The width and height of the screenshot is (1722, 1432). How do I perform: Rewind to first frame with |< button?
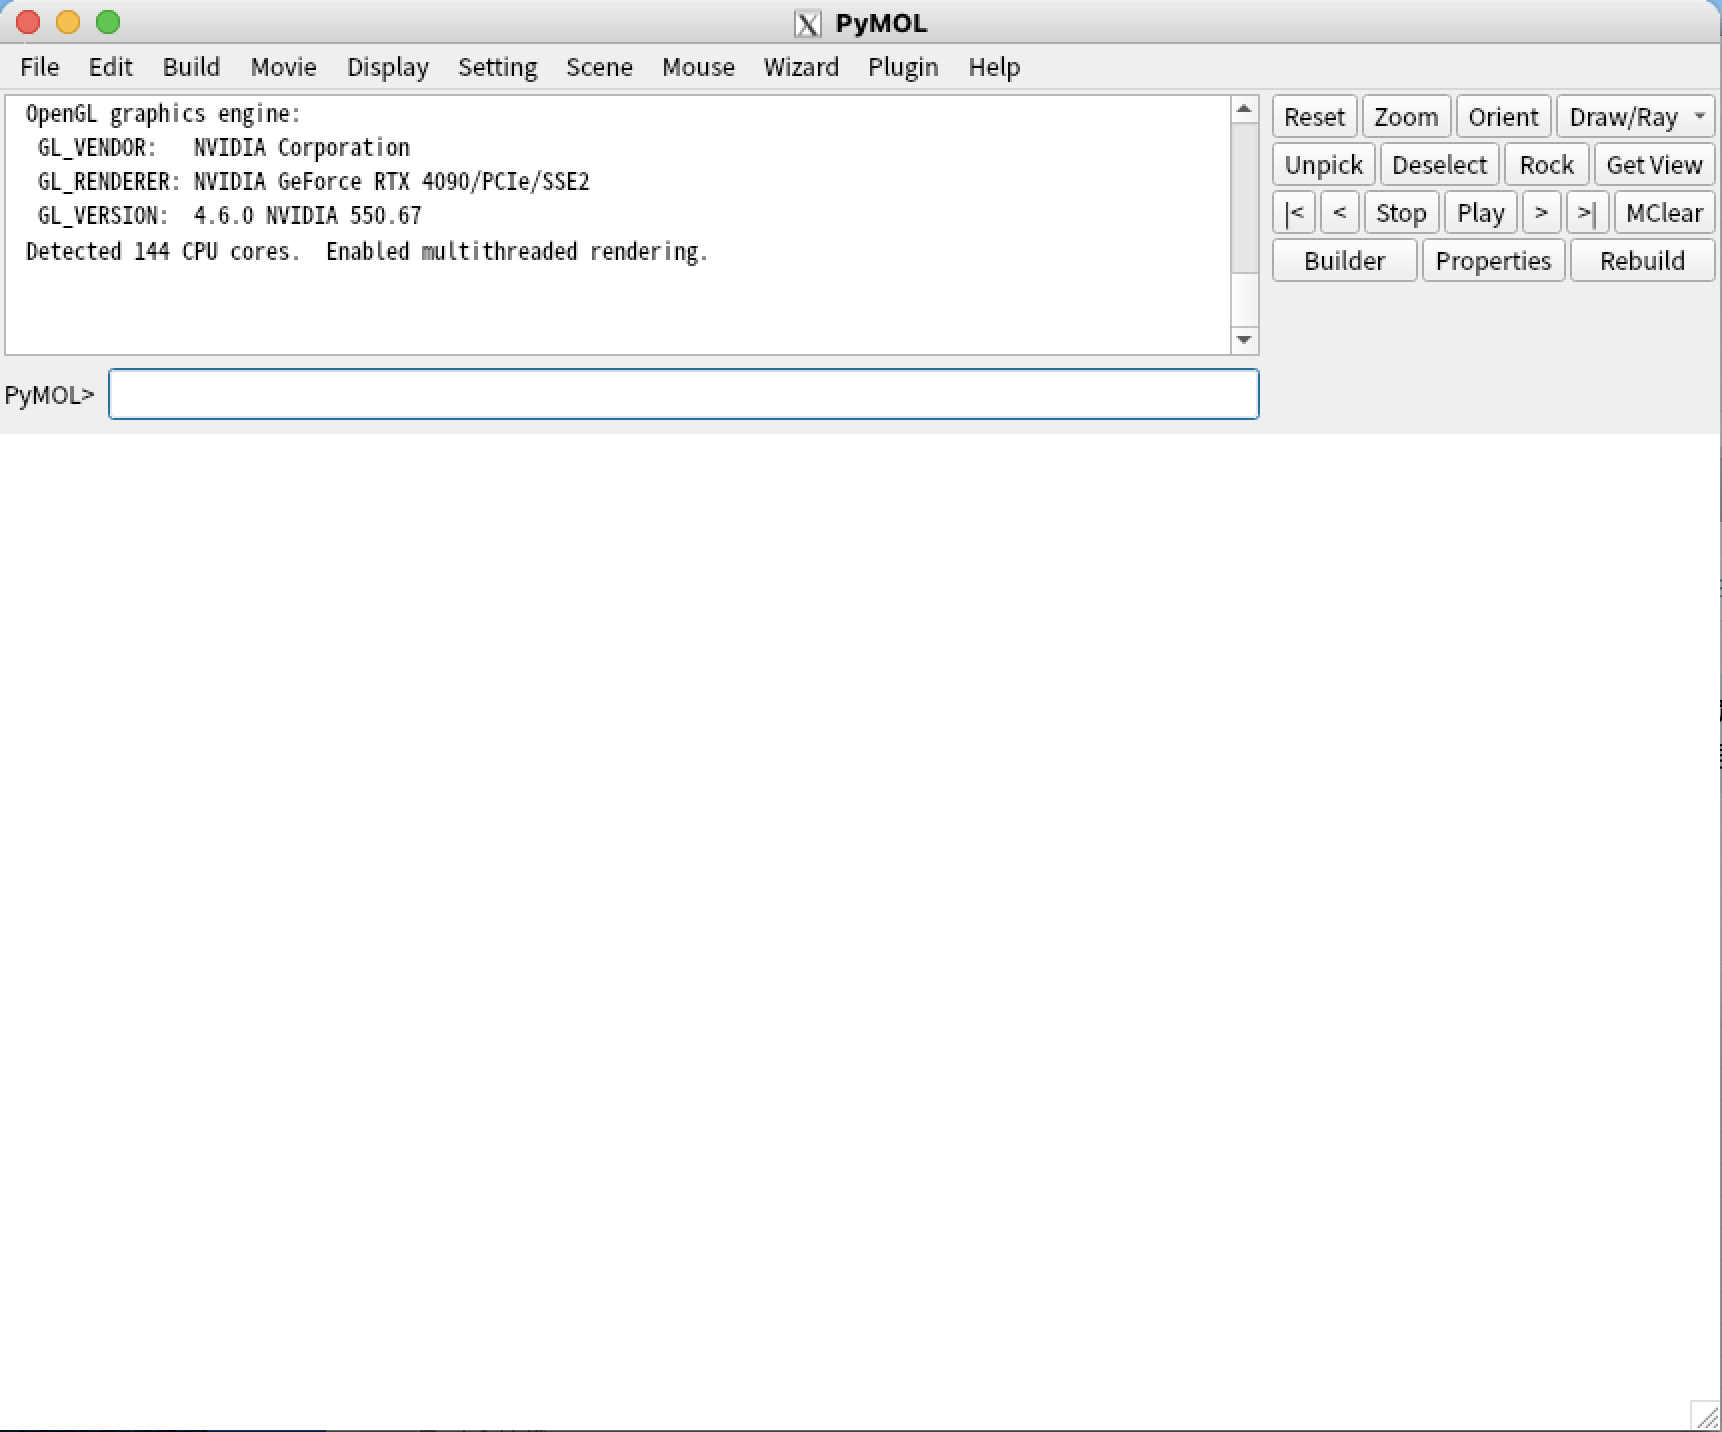(x=1294, y=213)
